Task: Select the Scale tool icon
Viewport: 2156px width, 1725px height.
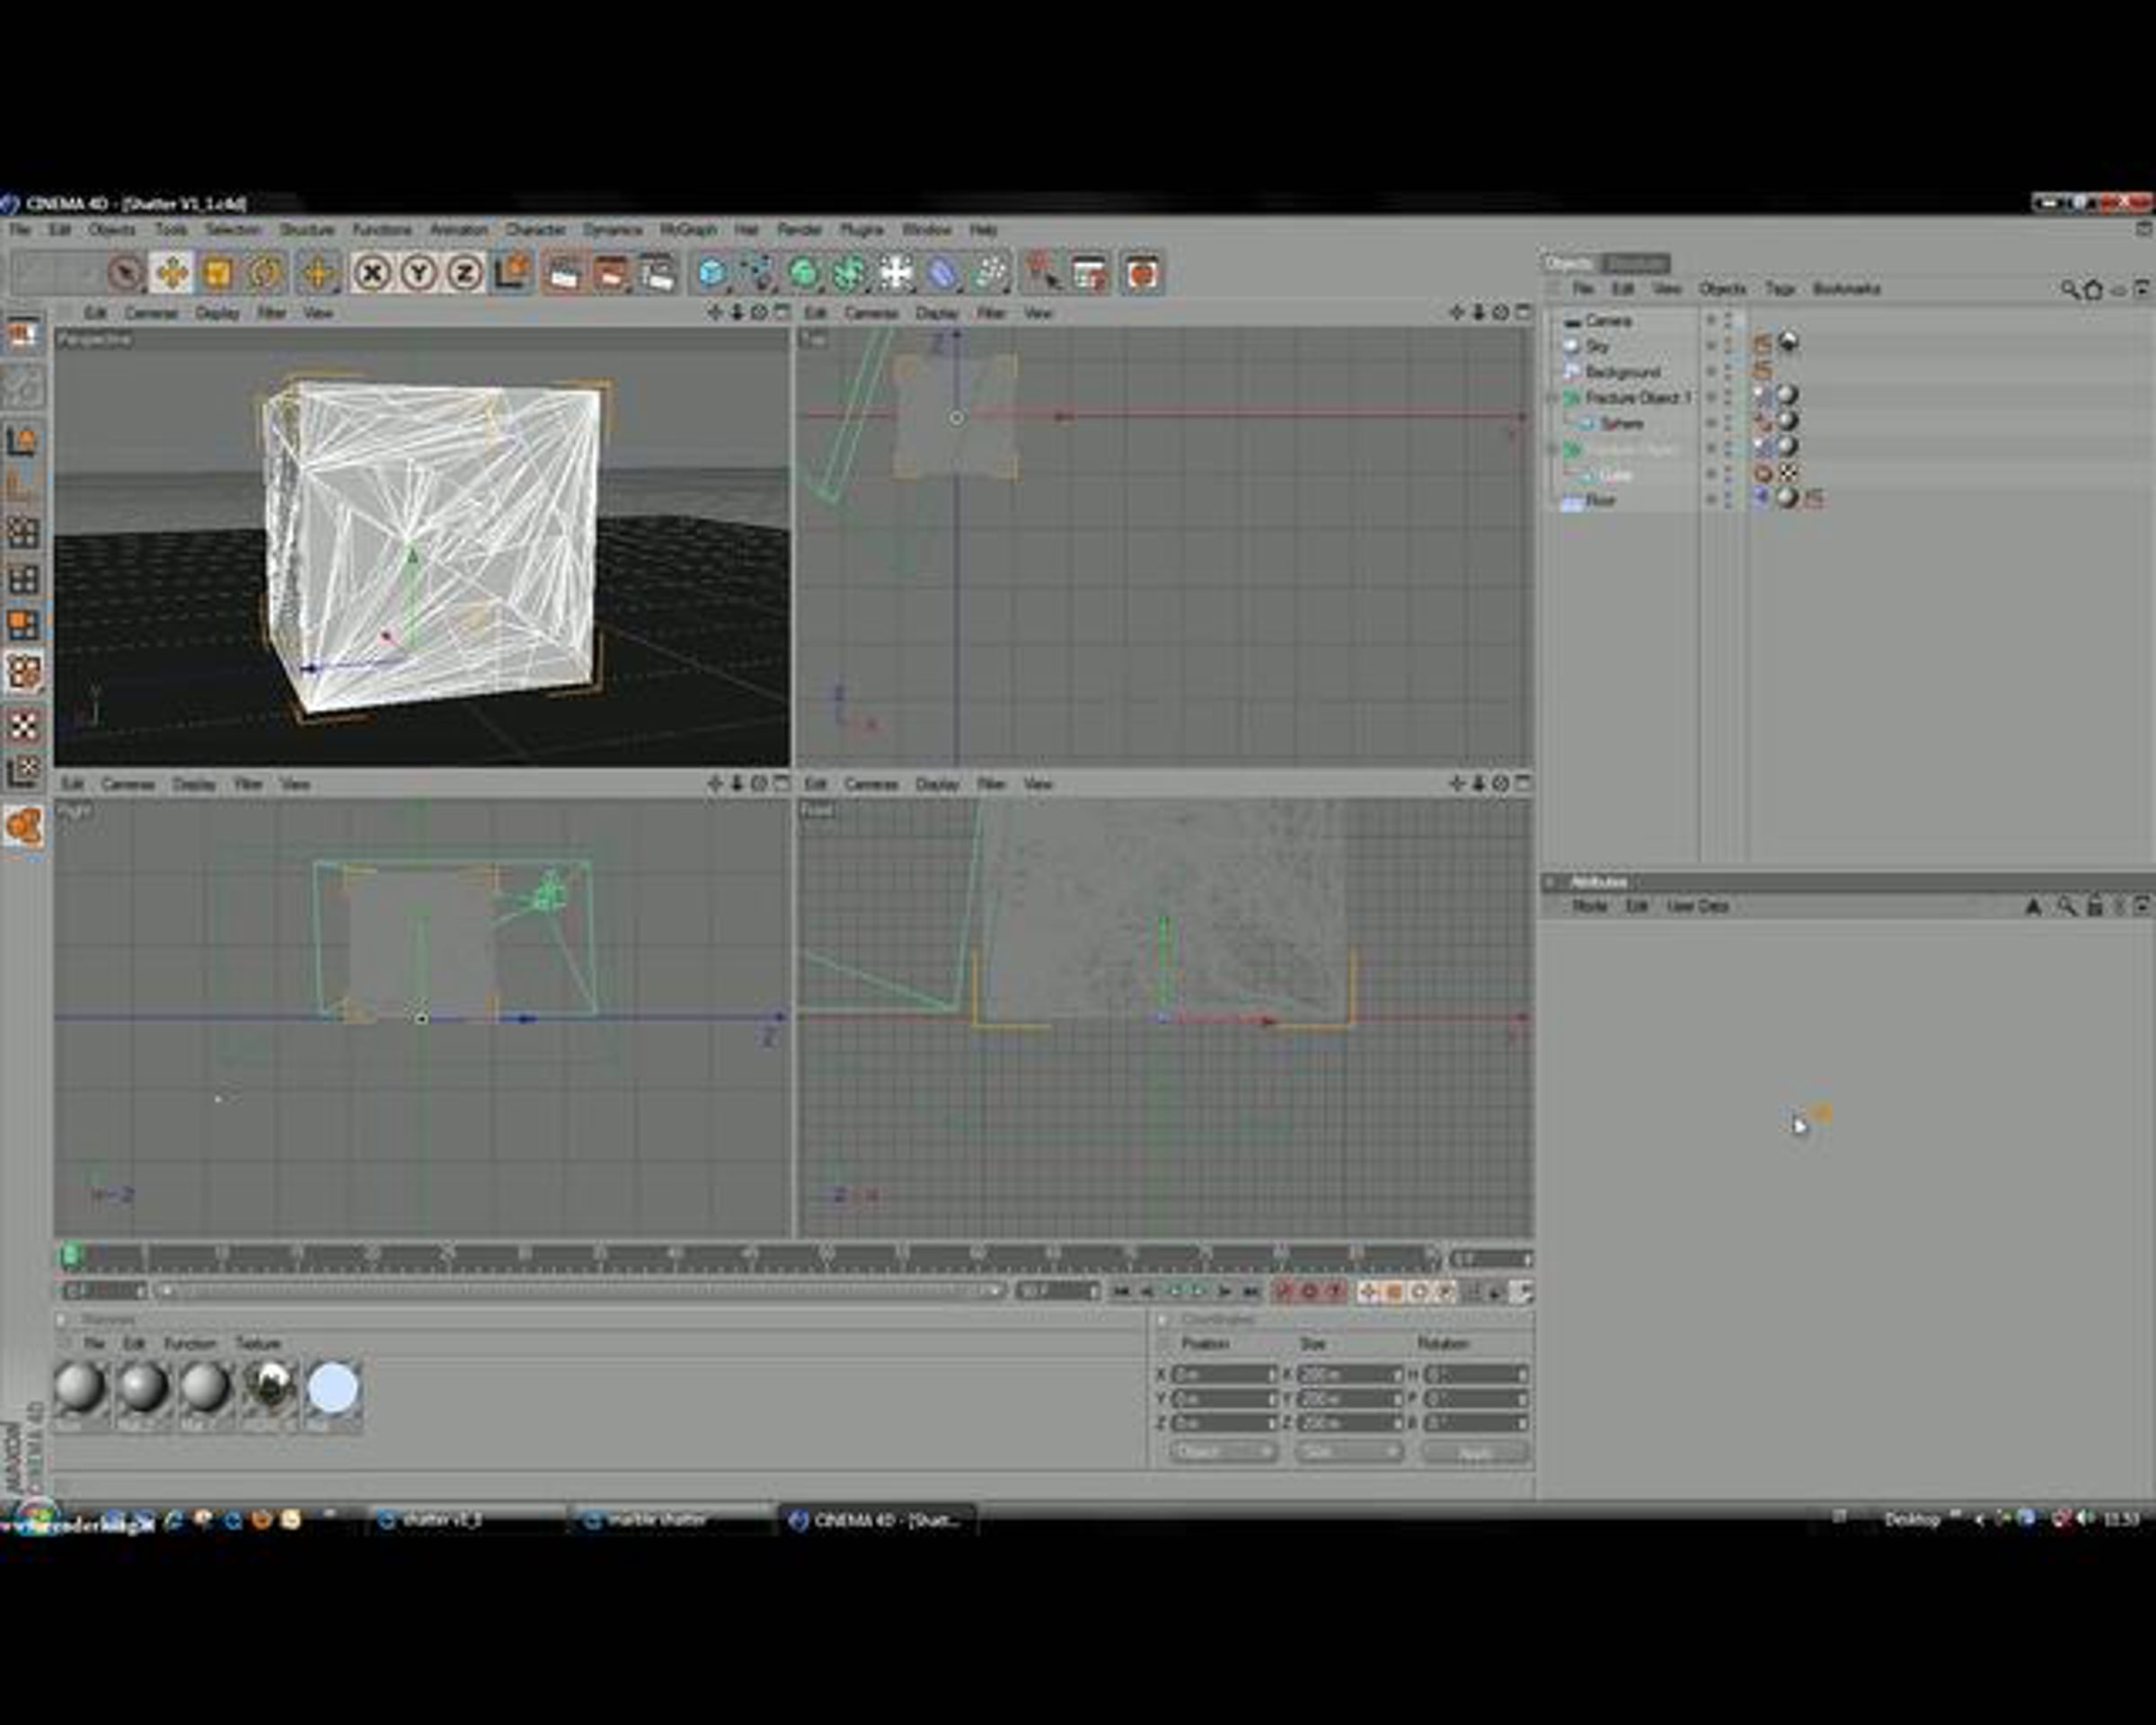Action: pyautogui.click(x=218, y=273)
